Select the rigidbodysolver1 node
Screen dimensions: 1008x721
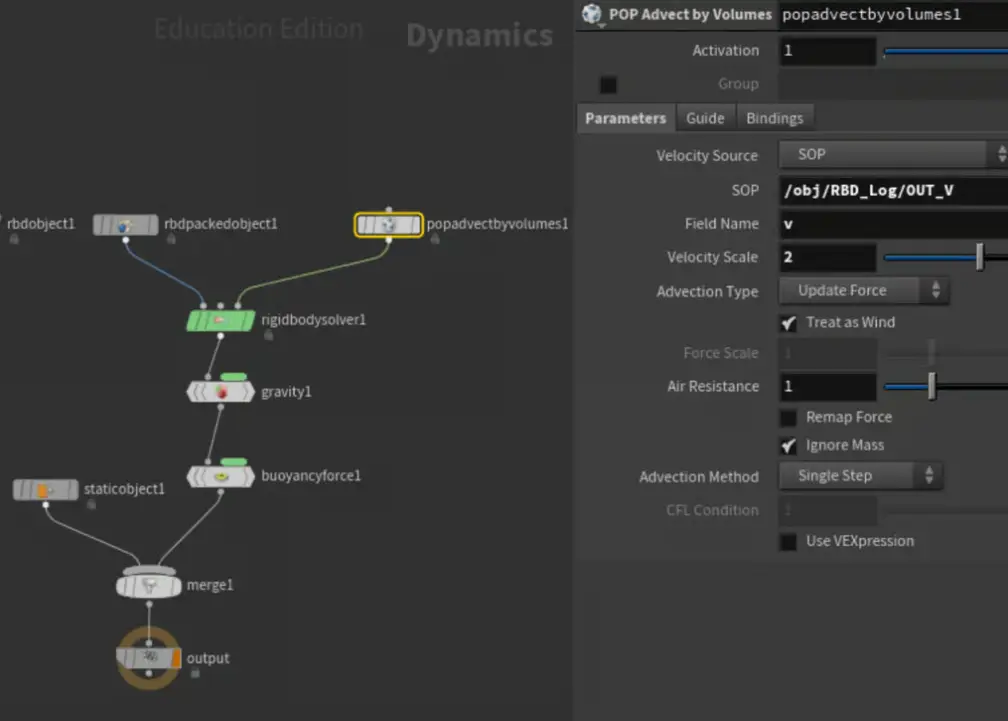(x=221, y=321)
